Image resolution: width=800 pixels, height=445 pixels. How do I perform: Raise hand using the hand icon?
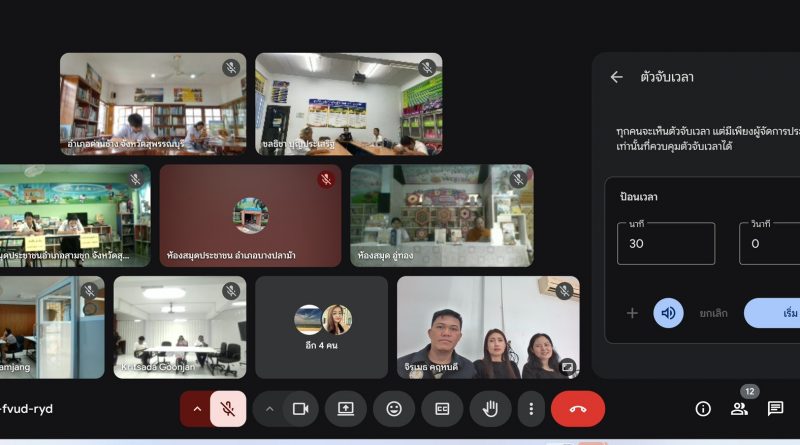(x=490, y=408)
